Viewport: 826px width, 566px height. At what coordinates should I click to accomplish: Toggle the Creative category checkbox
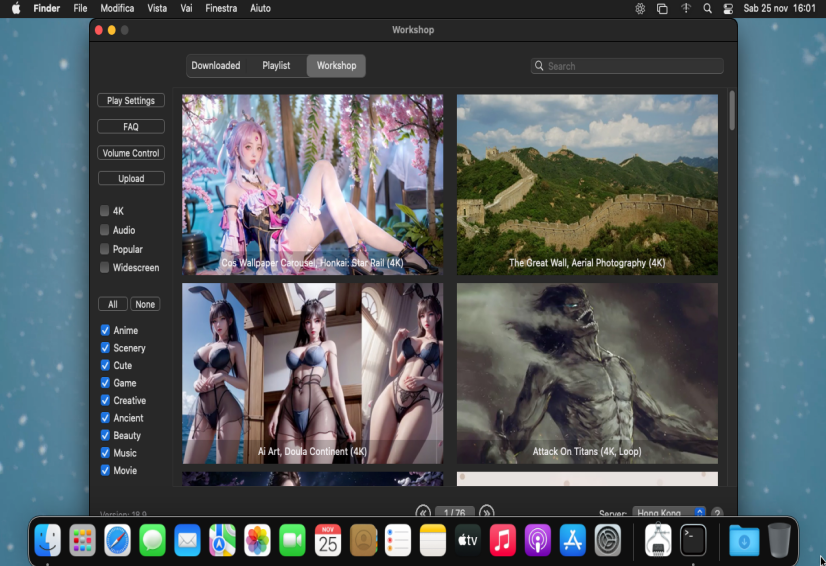105,401
